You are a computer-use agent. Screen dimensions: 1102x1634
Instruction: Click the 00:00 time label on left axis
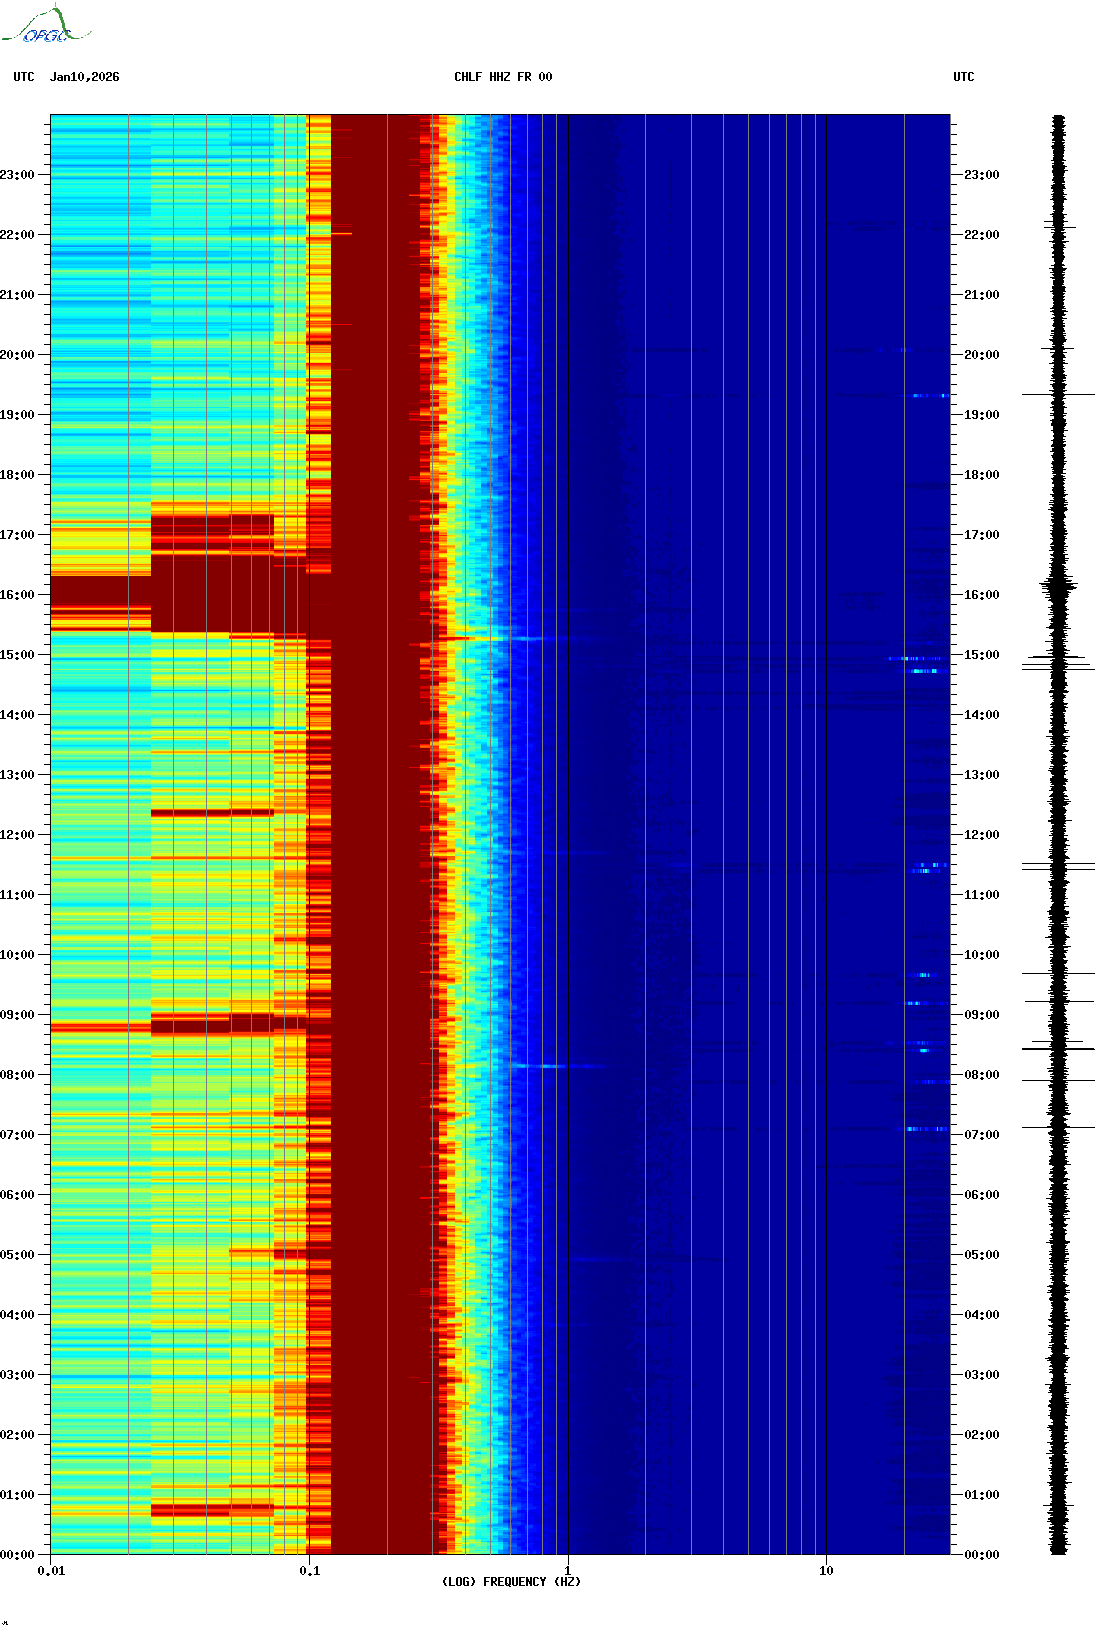click(x=18, y=1555)
